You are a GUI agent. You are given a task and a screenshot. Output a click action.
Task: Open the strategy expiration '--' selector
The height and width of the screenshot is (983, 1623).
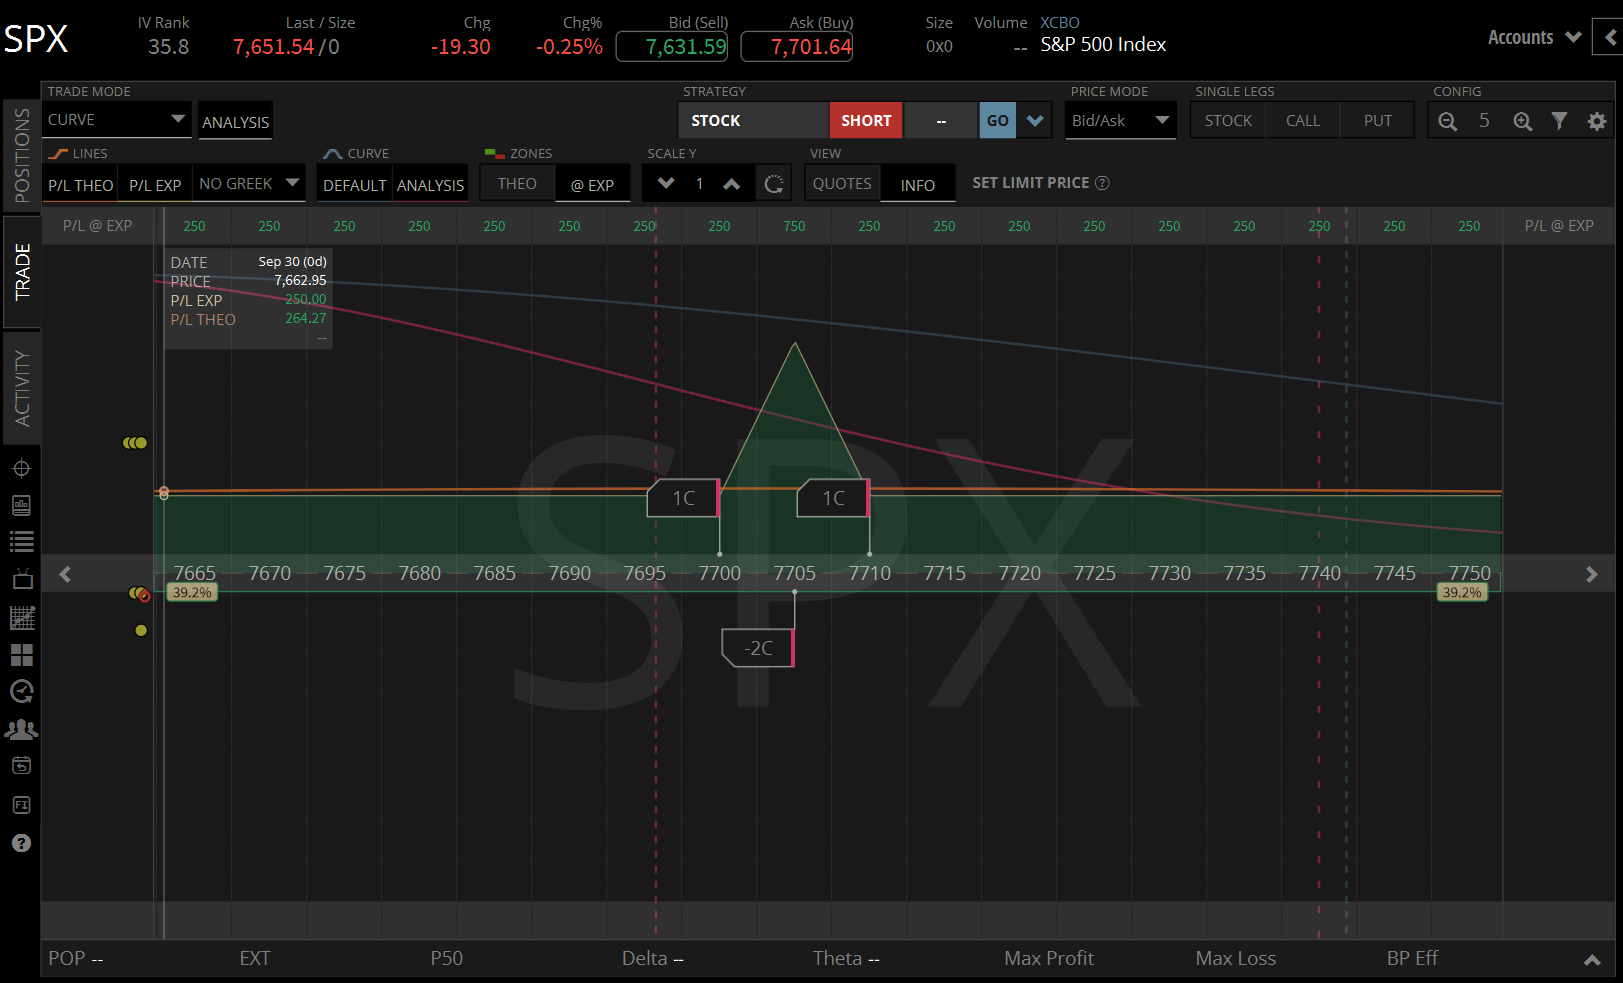pyautogui.click(x=941, y=121)
